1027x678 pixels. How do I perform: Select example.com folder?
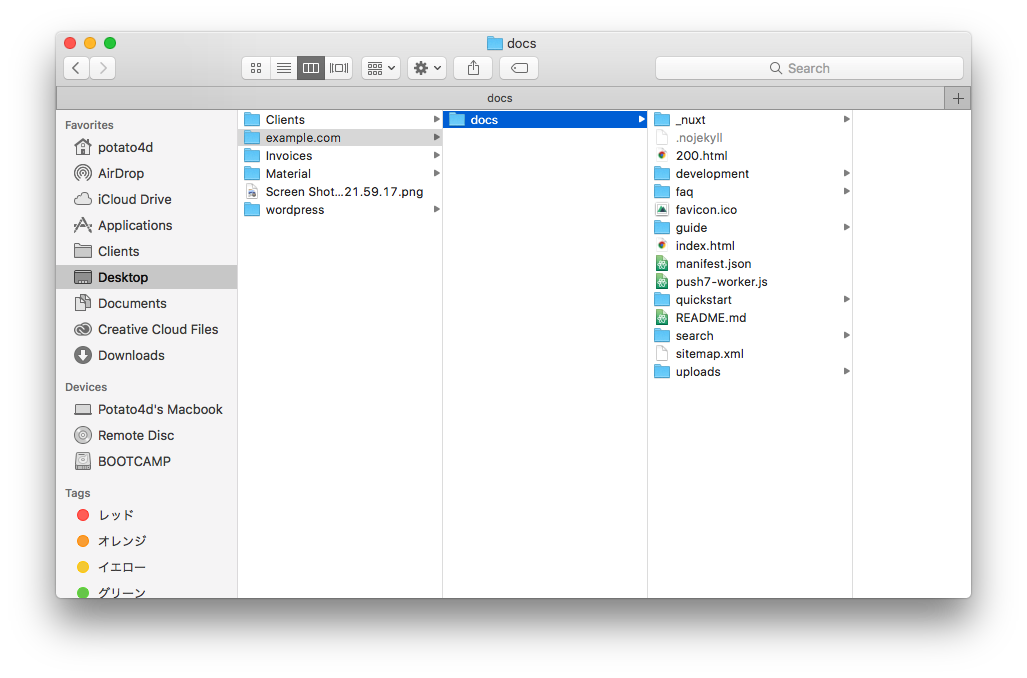[x=340, y=138]
